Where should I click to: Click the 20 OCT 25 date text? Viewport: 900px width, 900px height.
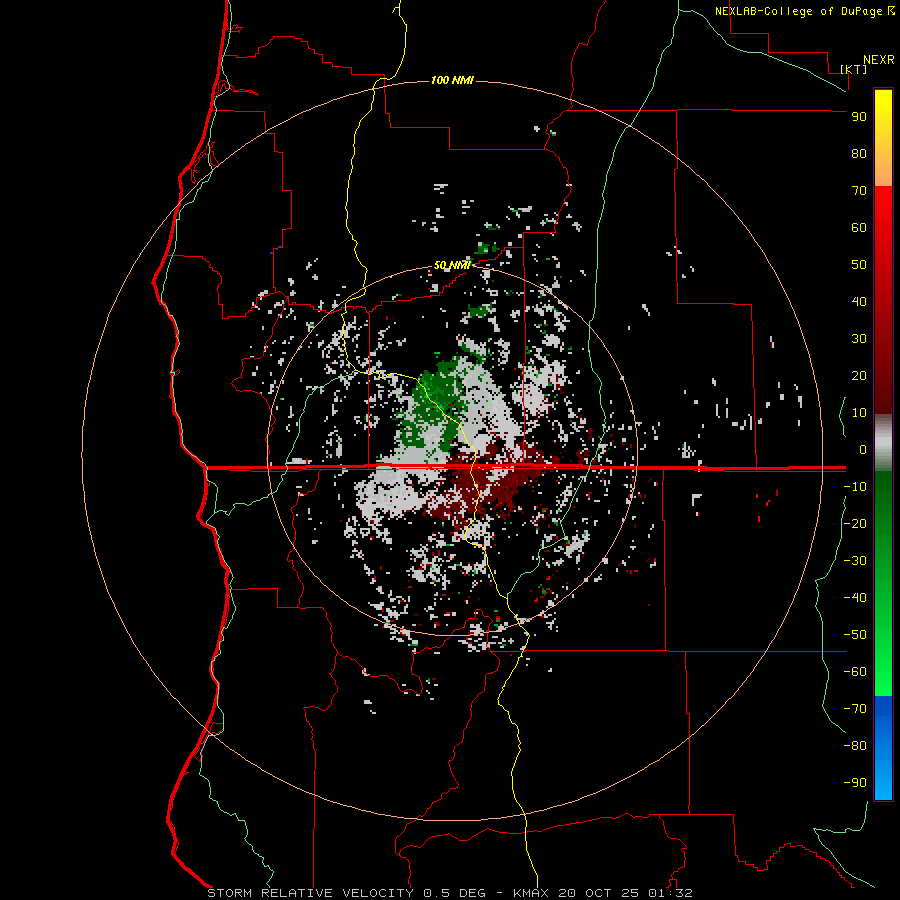(x=599, y=893)
